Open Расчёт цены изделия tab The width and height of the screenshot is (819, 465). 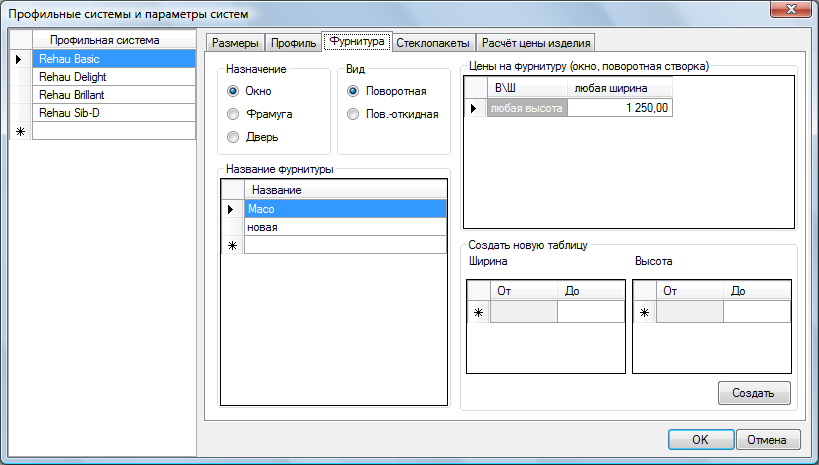point(536,43)
